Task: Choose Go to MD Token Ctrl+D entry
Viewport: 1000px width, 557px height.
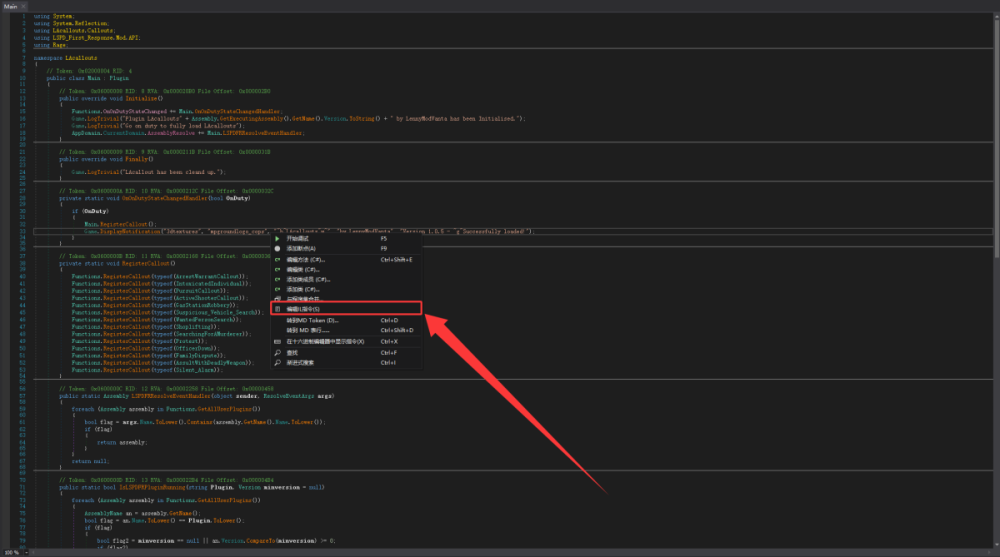Action: (346, 320)
